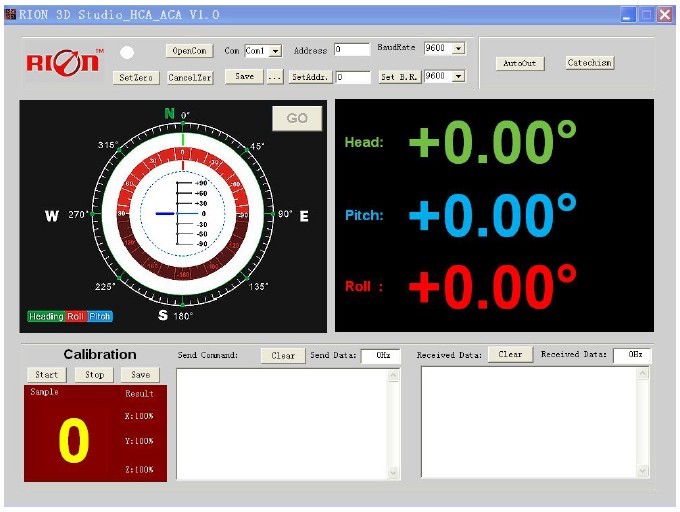Open the Com port dropdown
680x512 pixels.
[275, 51]
